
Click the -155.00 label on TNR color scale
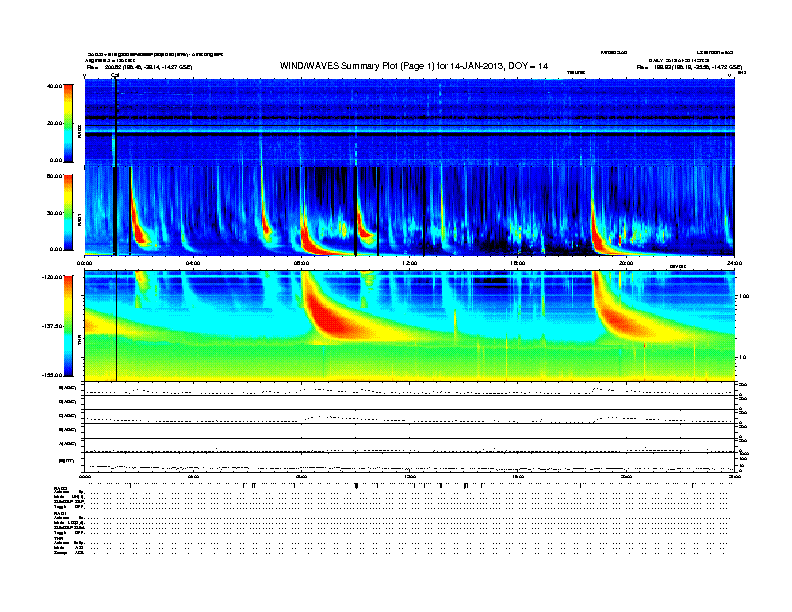point(52,375)
